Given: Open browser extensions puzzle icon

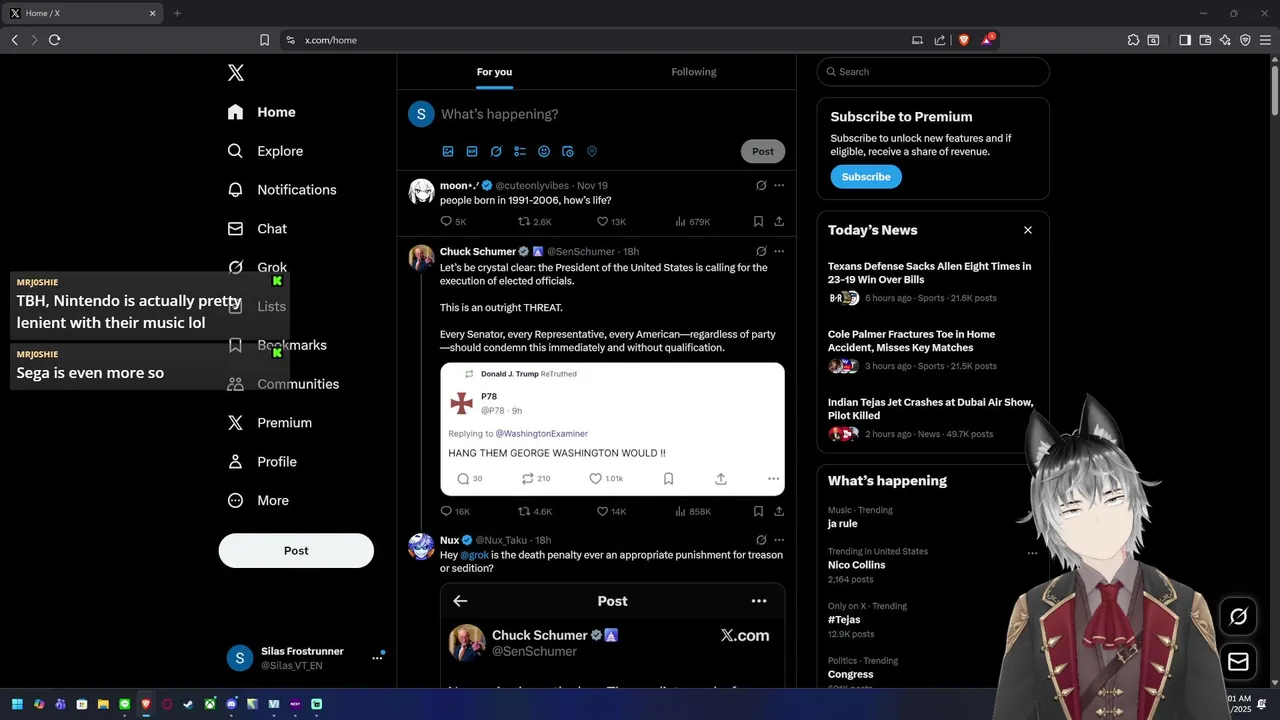Looking at the screenshot, I should tap(1133, 40).
